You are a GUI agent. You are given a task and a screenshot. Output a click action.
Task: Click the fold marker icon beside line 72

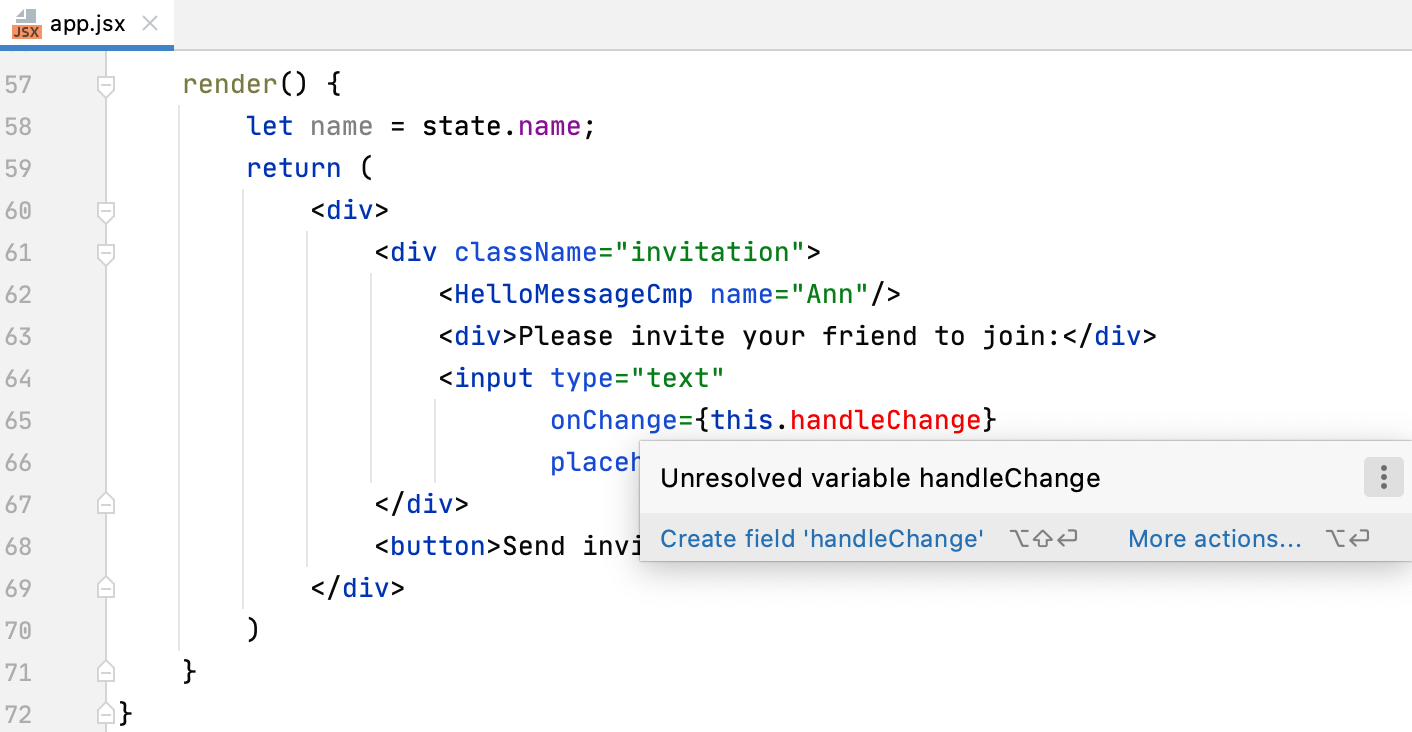tap(105, 714)
